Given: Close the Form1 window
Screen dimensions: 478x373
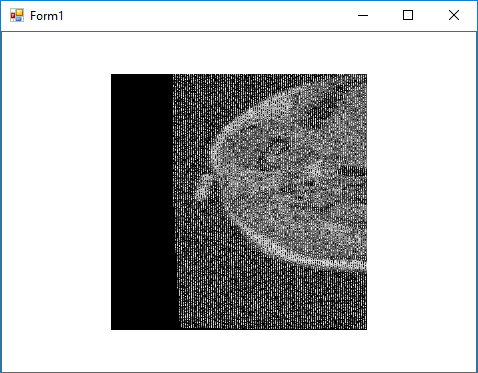Looking at the screenshot, I should click(x=454, y=15).
